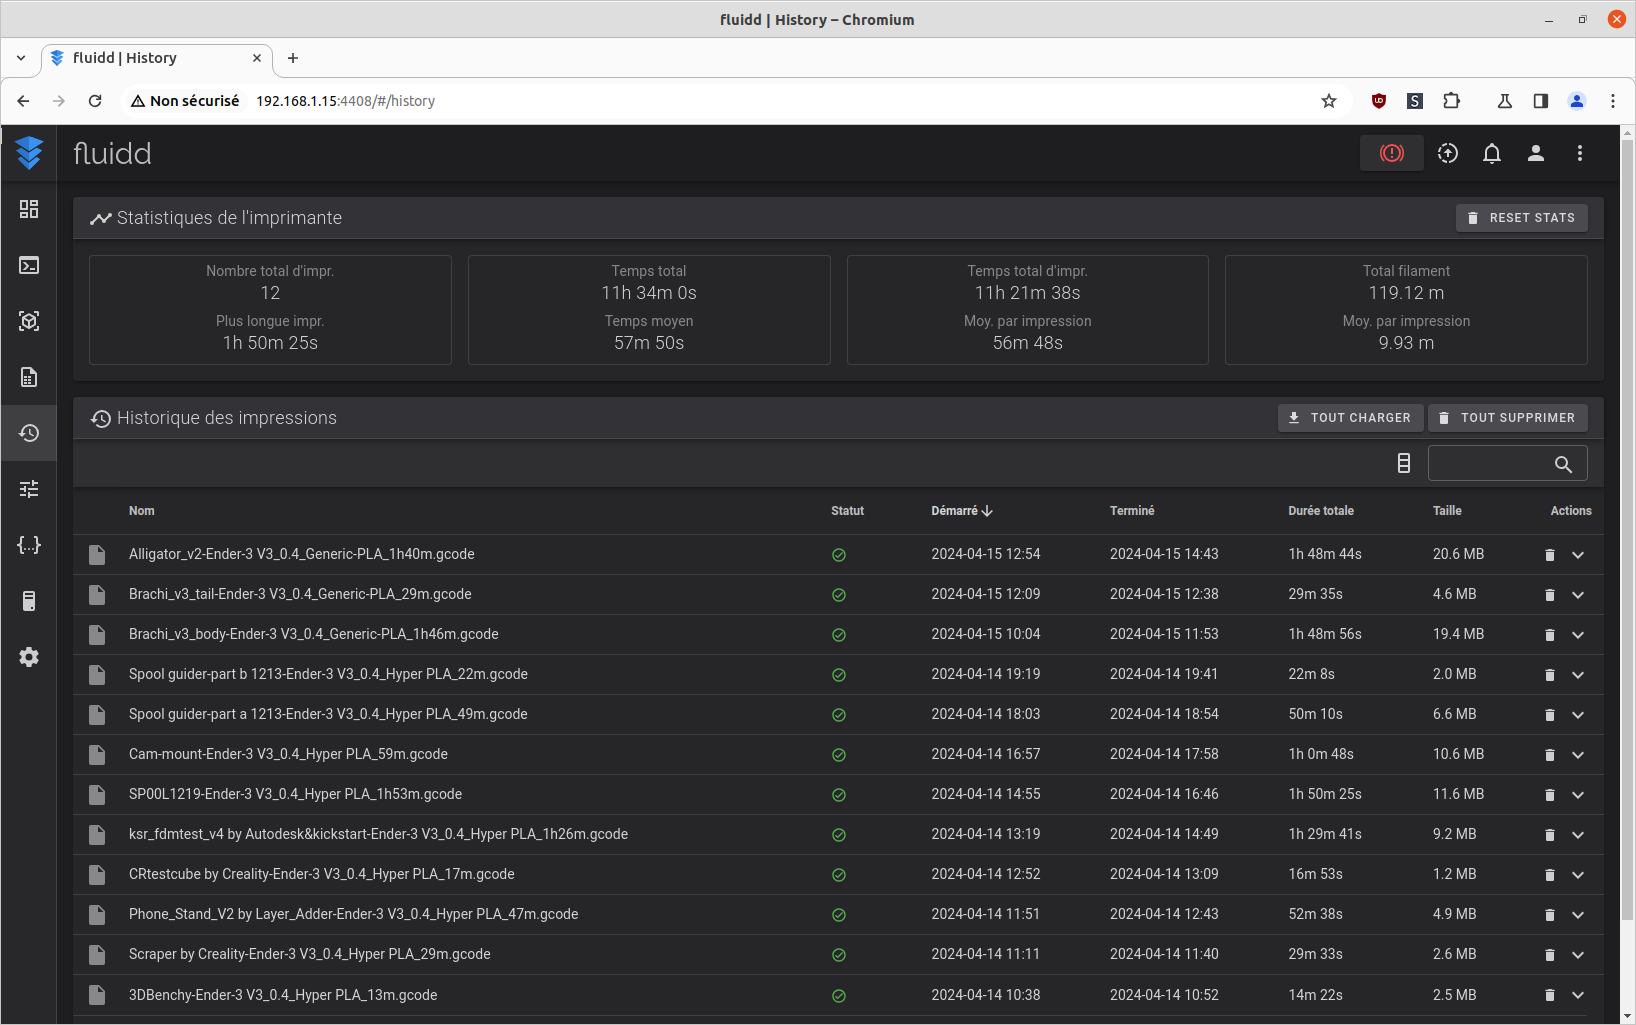Image resolution: width=1636 pixels, height=1025 pixels.
Task: Open the Tune sliders page in the sidebar
Action: 29,489
